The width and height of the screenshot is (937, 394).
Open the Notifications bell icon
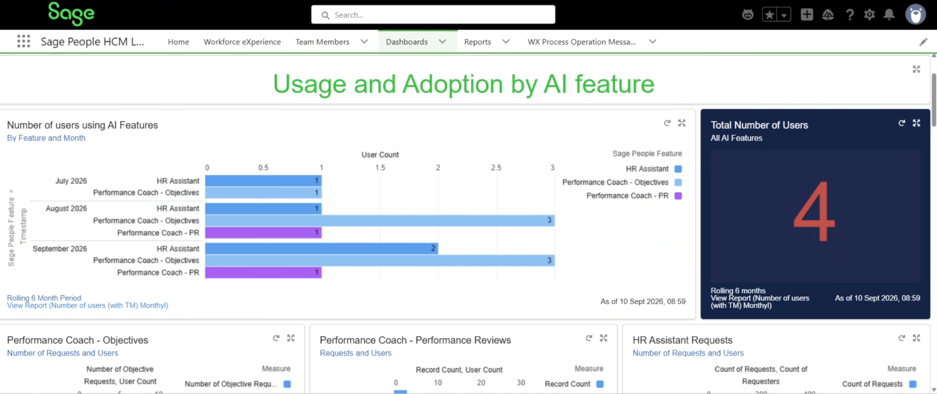890,15
